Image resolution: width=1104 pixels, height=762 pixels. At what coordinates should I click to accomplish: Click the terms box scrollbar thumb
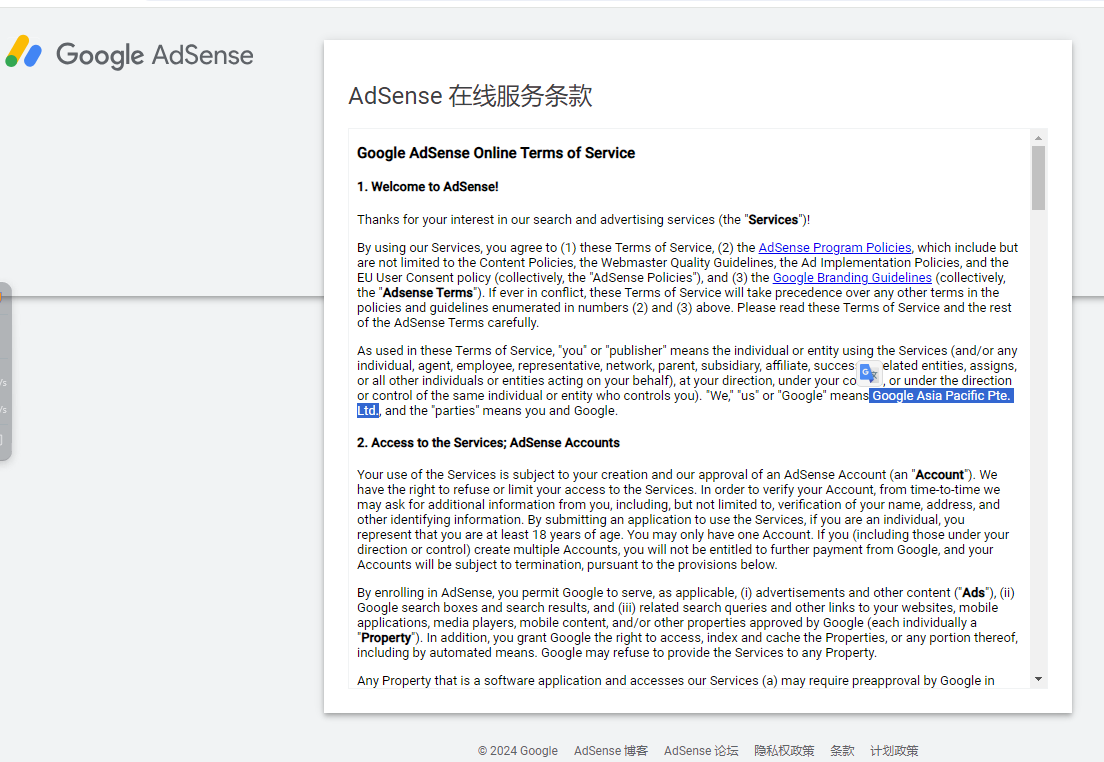click(1038, 178)
